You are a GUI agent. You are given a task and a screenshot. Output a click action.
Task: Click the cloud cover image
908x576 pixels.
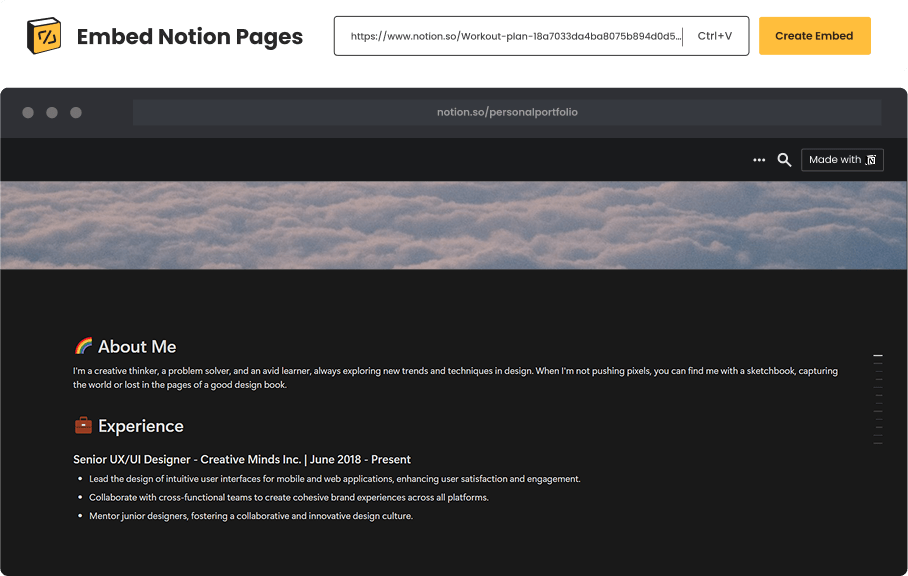[454, 225]
